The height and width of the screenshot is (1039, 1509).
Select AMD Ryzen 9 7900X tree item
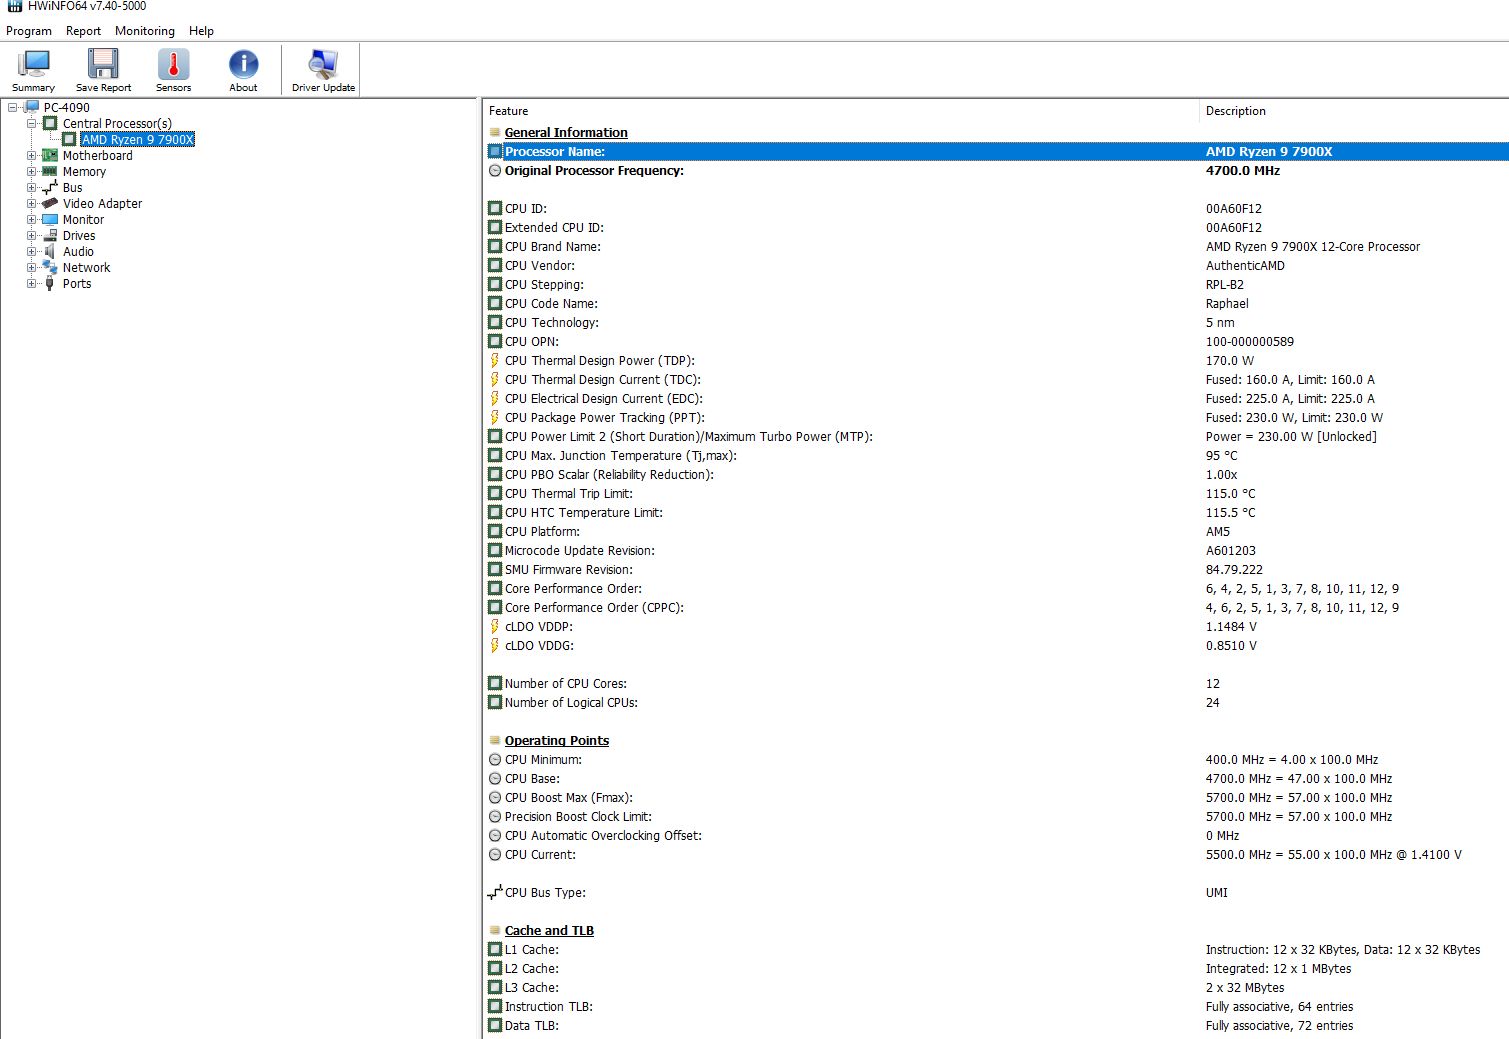(138, 139)
